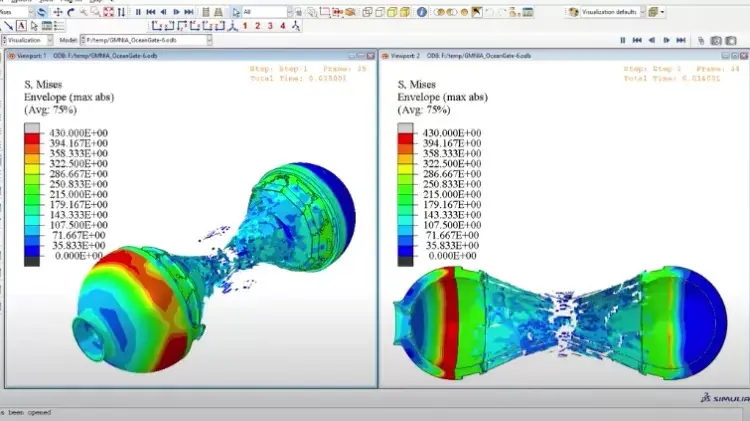This screenshot has height=421, width=750.
Task: Jump to first frame in top toolbar
Action: click(x=151, y=12)
